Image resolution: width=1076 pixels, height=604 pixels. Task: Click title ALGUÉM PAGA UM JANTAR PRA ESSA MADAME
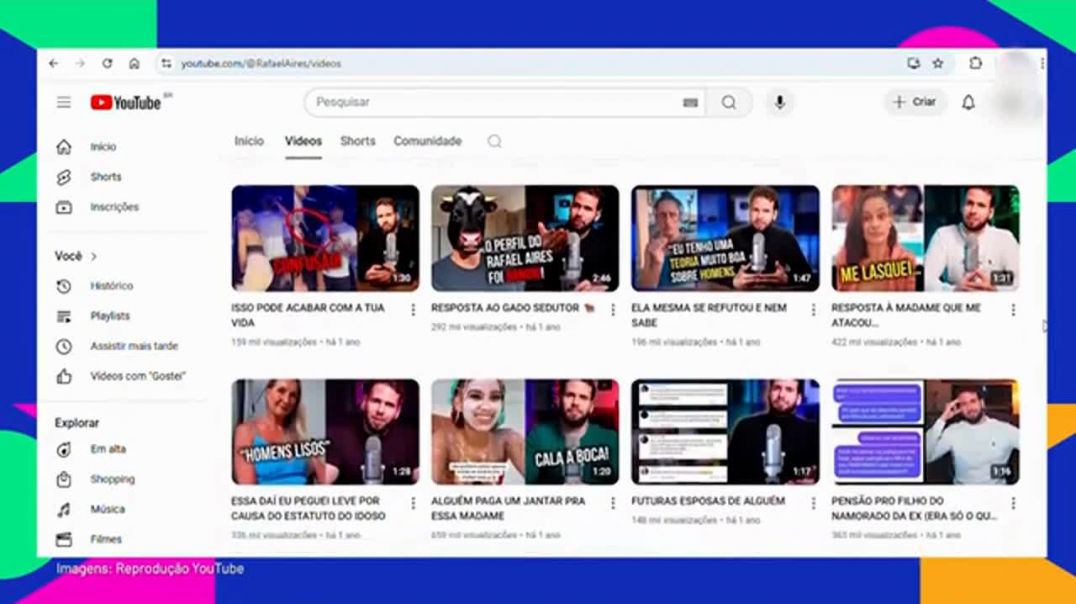pos(508,509)
